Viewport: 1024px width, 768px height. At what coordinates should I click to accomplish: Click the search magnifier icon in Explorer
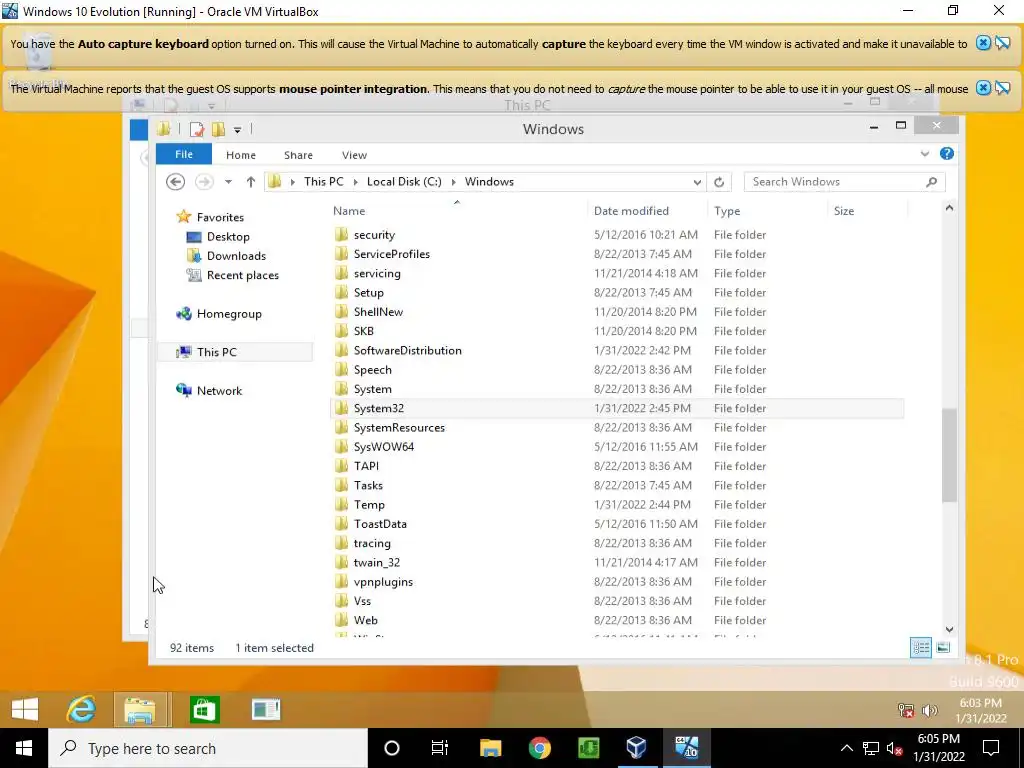(932, 182)
